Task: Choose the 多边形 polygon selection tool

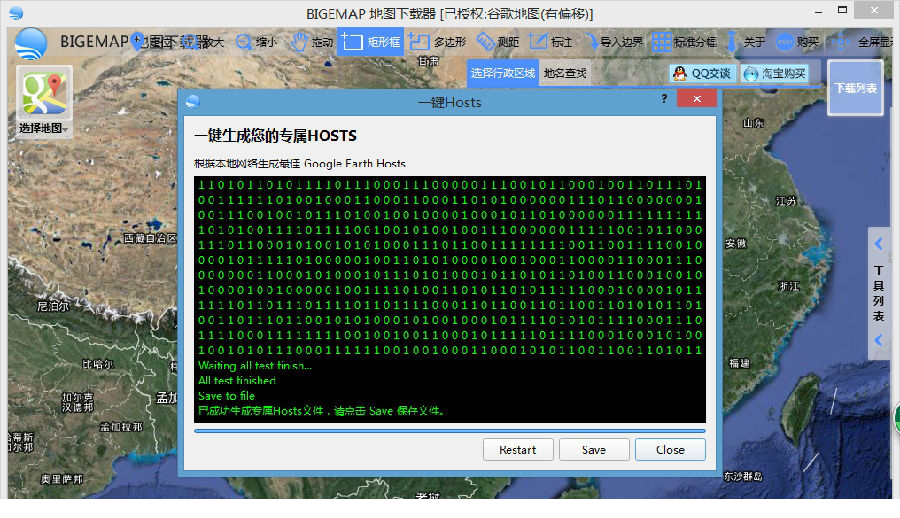Action: point(437,42)
